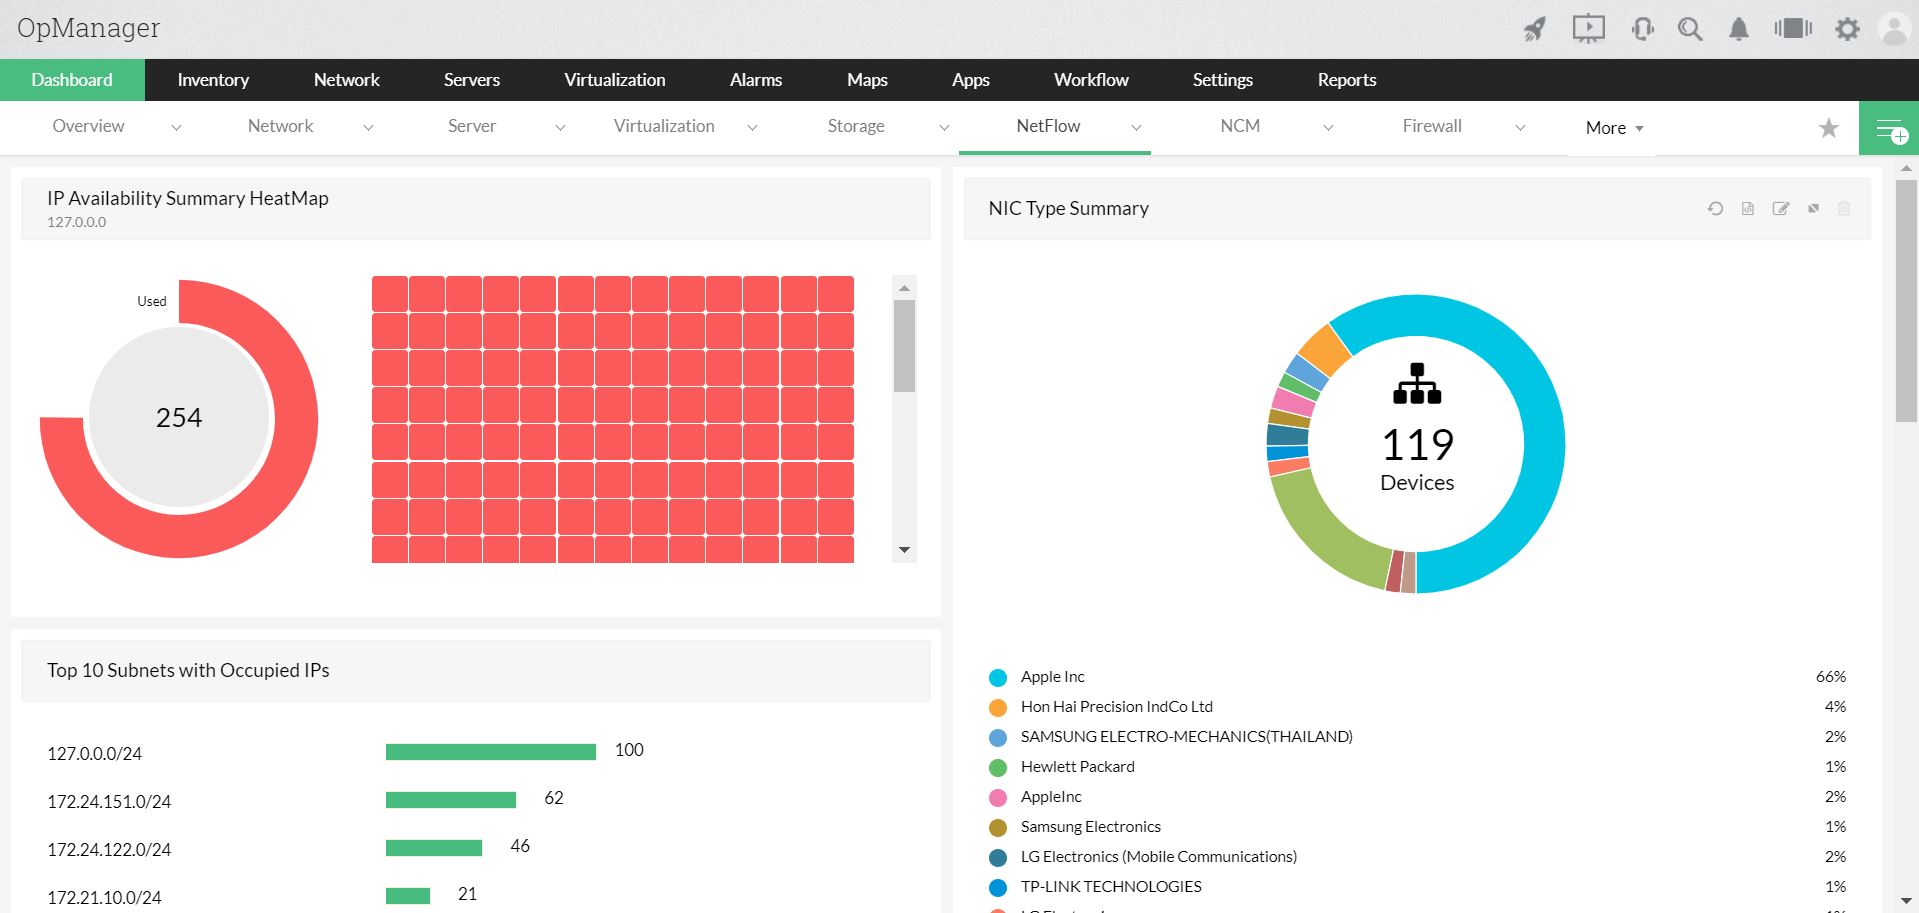Open the Network main menu
The width and height of the screenshot is (1919, 913).
coord(347,80)
